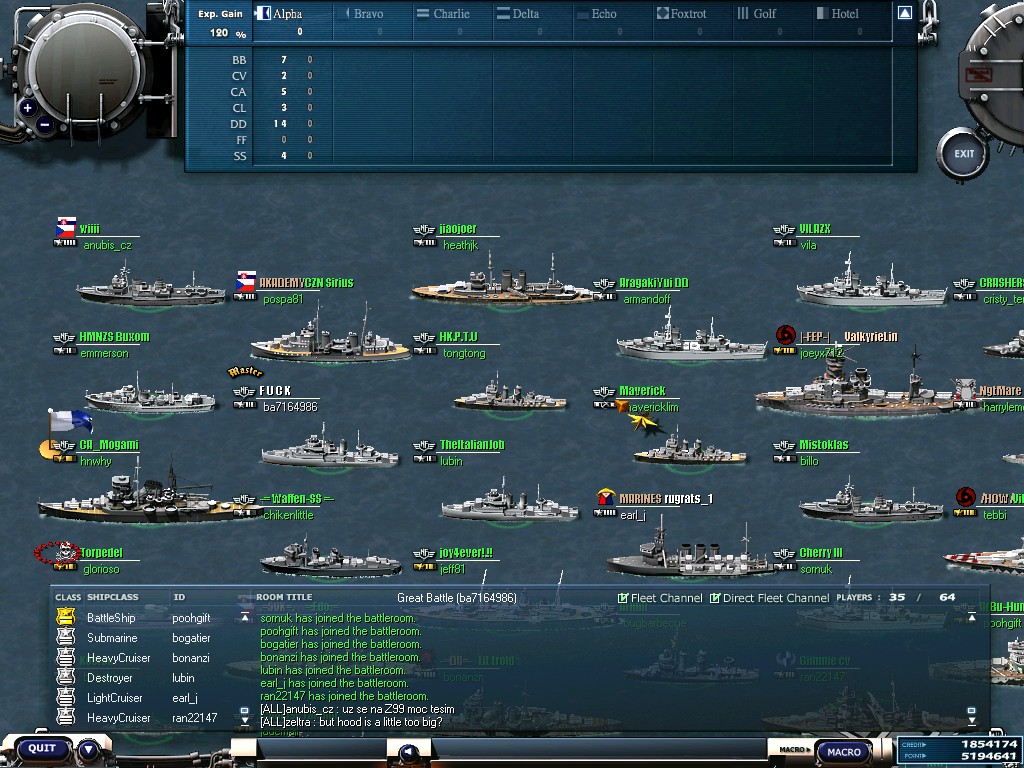Click the flag icon beside wiiii
This screenshot has height=768, width=1024.
(66, 227)
